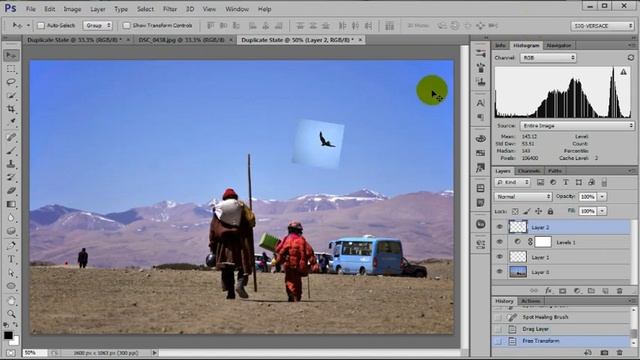Enable the Auto-Select checkbox
Viewport: 640px width, 360px height.
[x=41, y=25]
